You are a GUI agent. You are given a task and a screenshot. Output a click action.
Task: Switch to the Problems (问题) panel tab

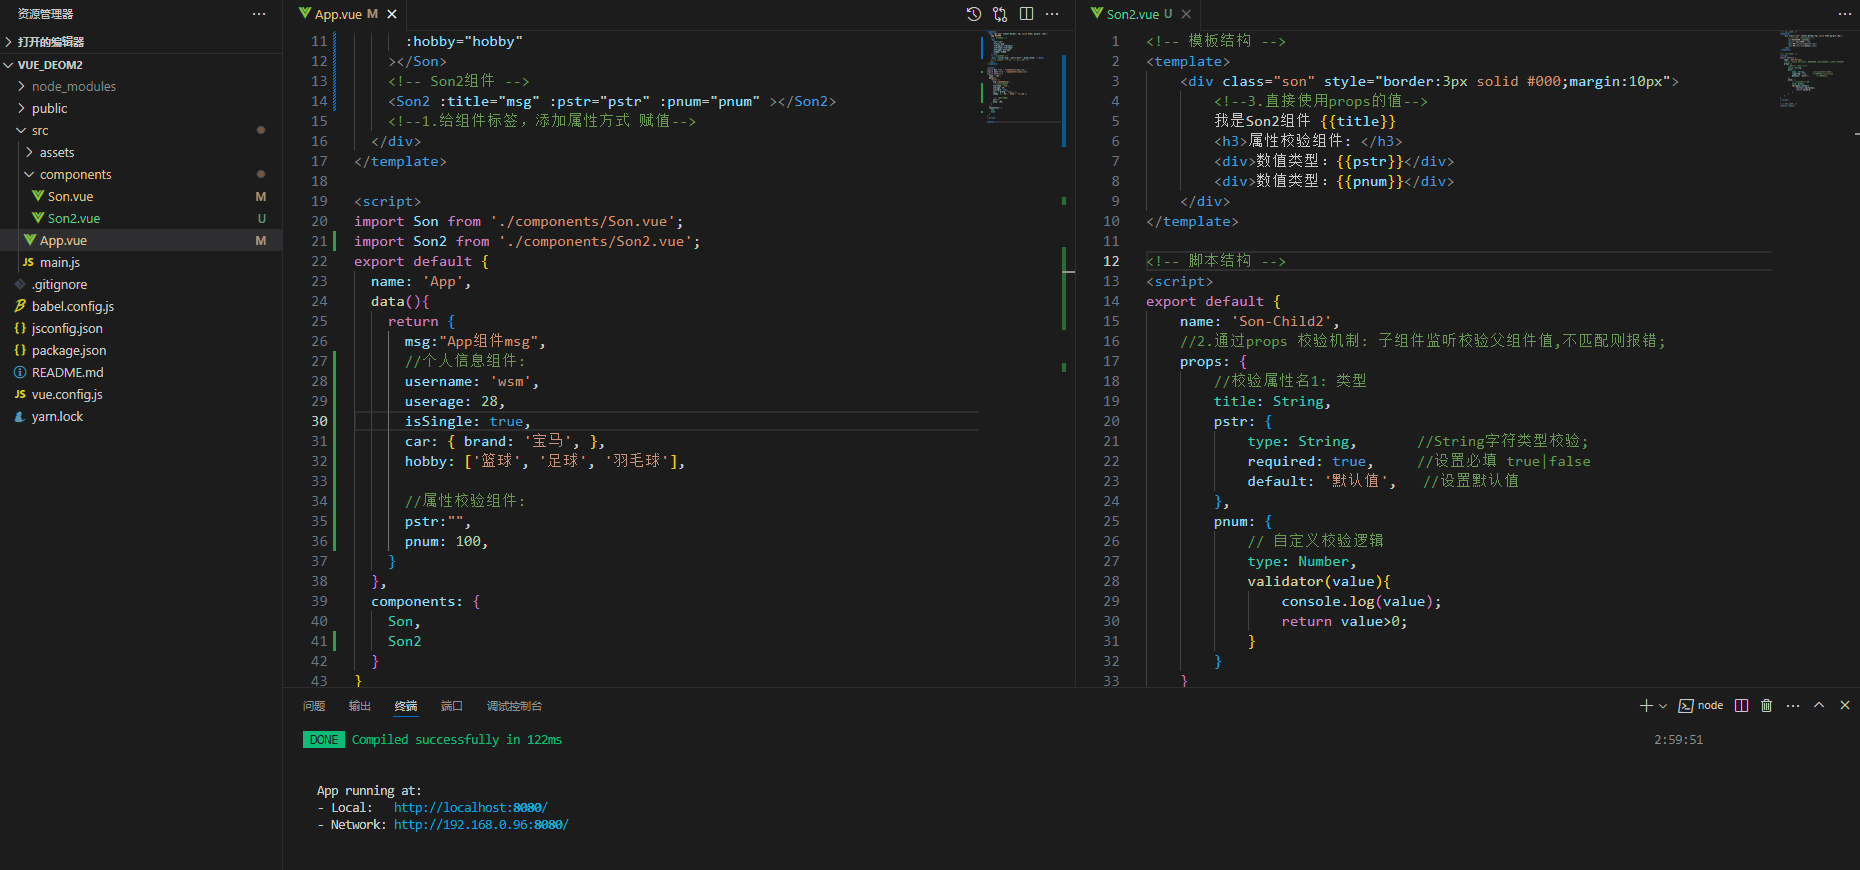click(x=314, y=706)
